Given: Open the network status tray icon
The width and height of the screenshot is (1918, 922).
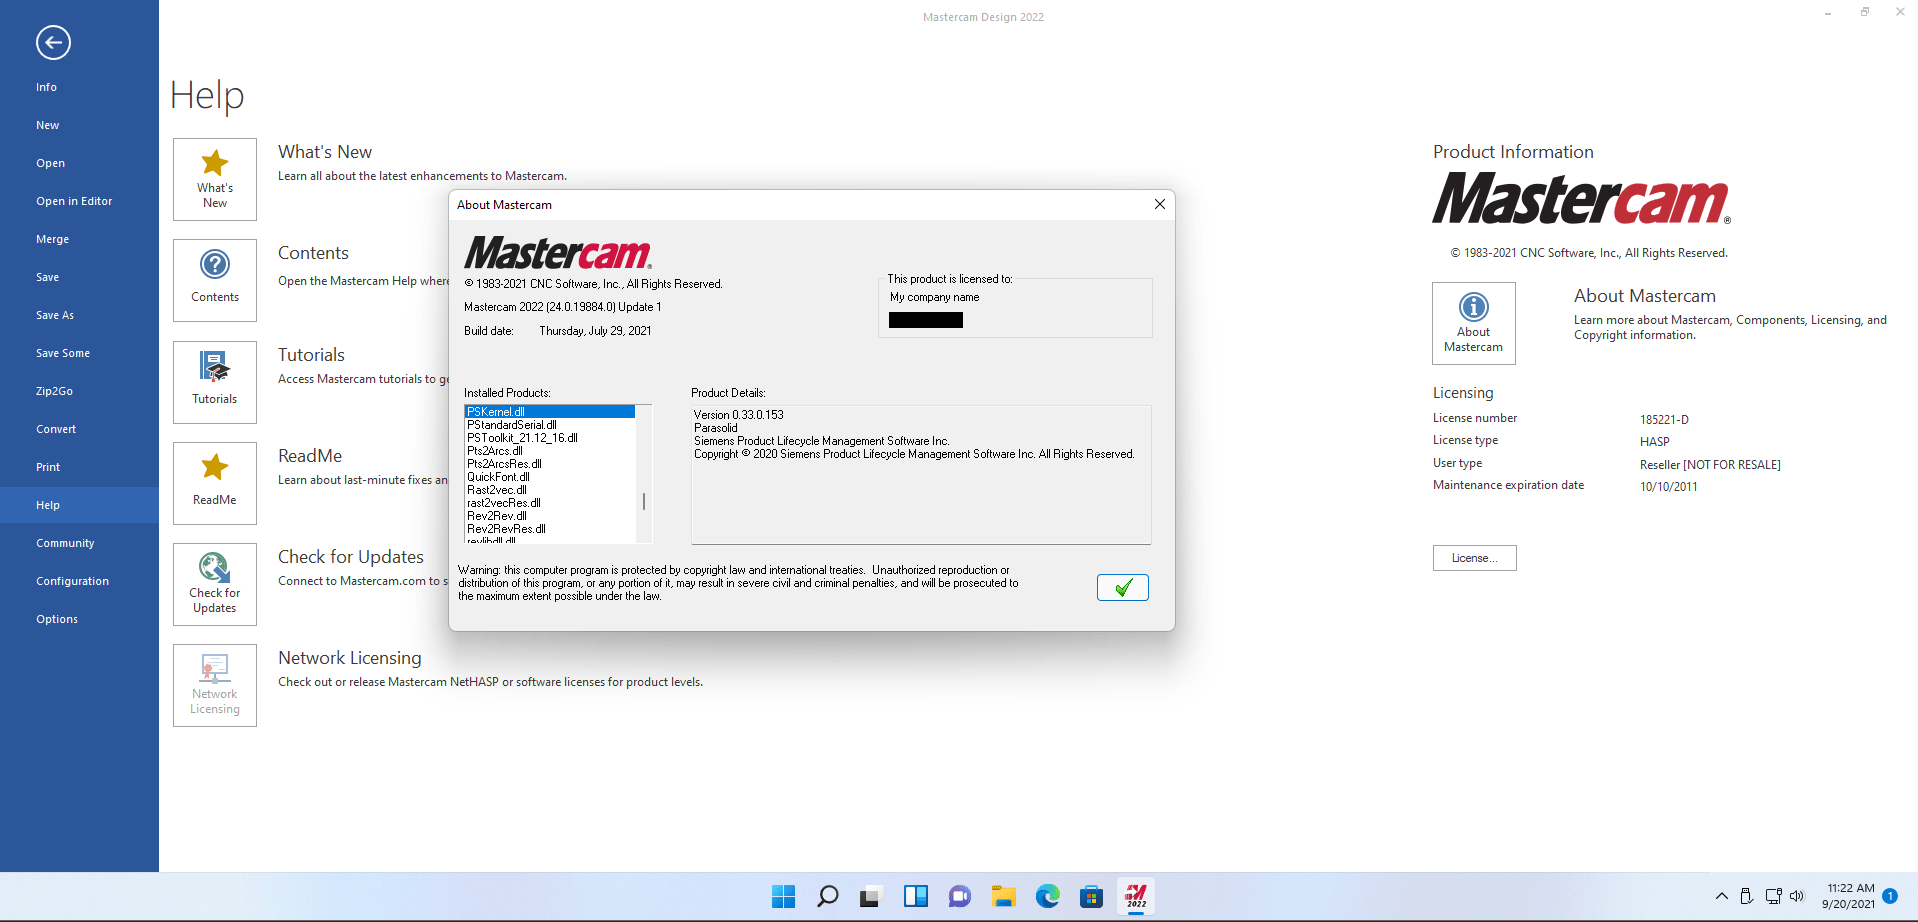Looking at the screenshot, I should (x=1773, y=896).
